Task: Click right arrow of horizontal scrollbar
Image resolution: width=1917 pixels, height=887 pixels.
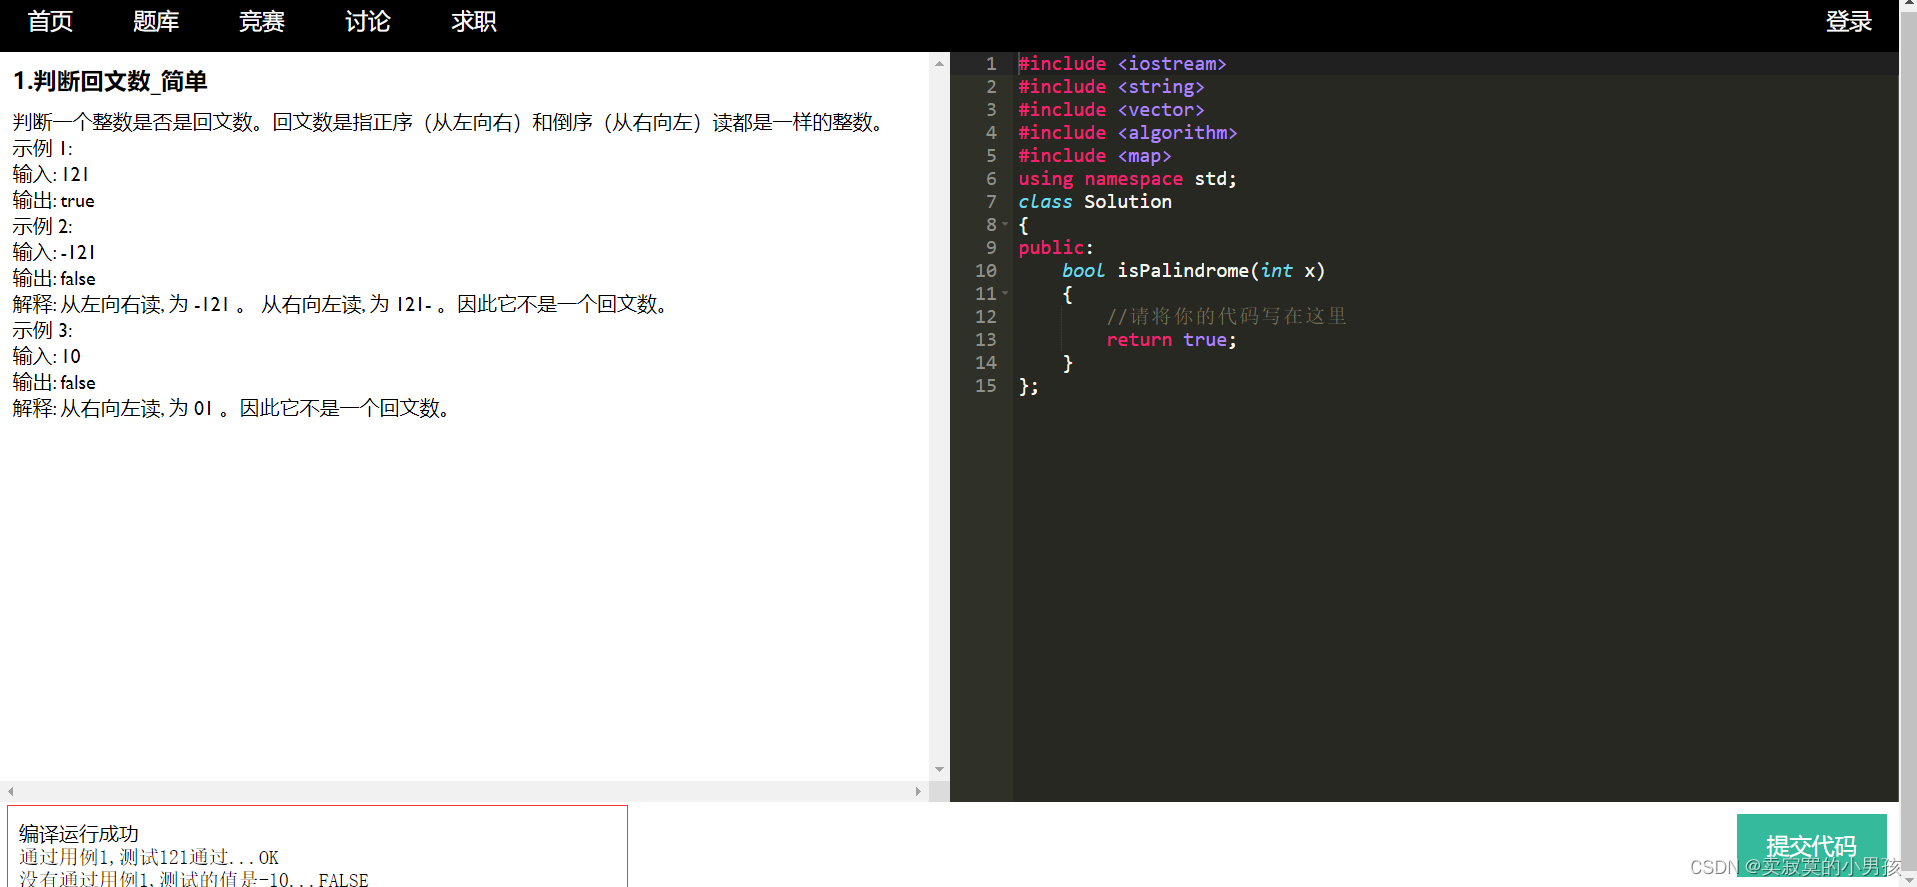Action: (x=918, y=791)
